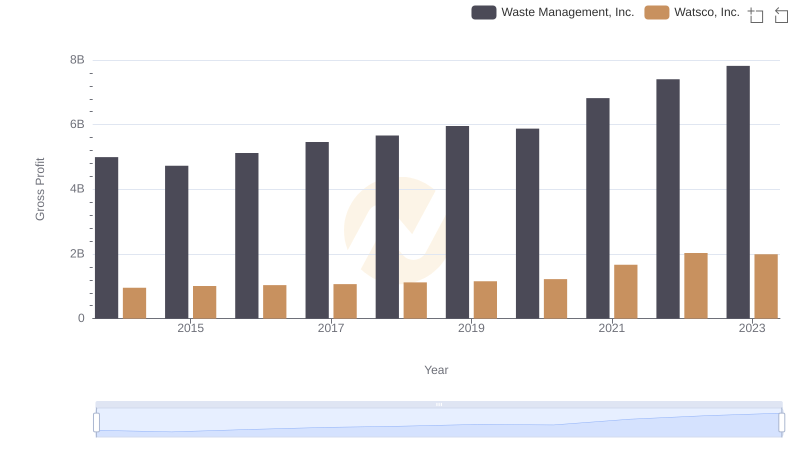Click the 2015 Waste Management dark bar
The image size is (800, 461).
point(177,242)
